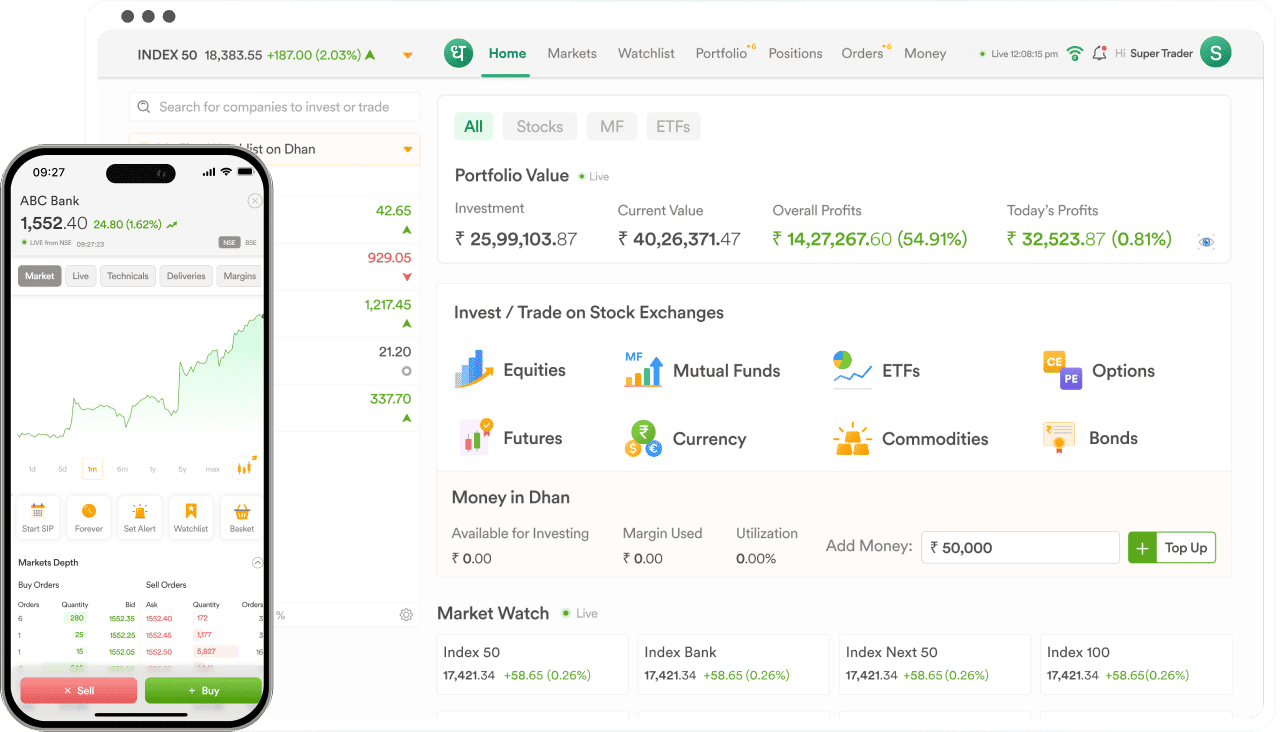This screenshot has height=732, width=1280.
Task: Open the Index Next 50 card
Action: click(x=935, y=664)
